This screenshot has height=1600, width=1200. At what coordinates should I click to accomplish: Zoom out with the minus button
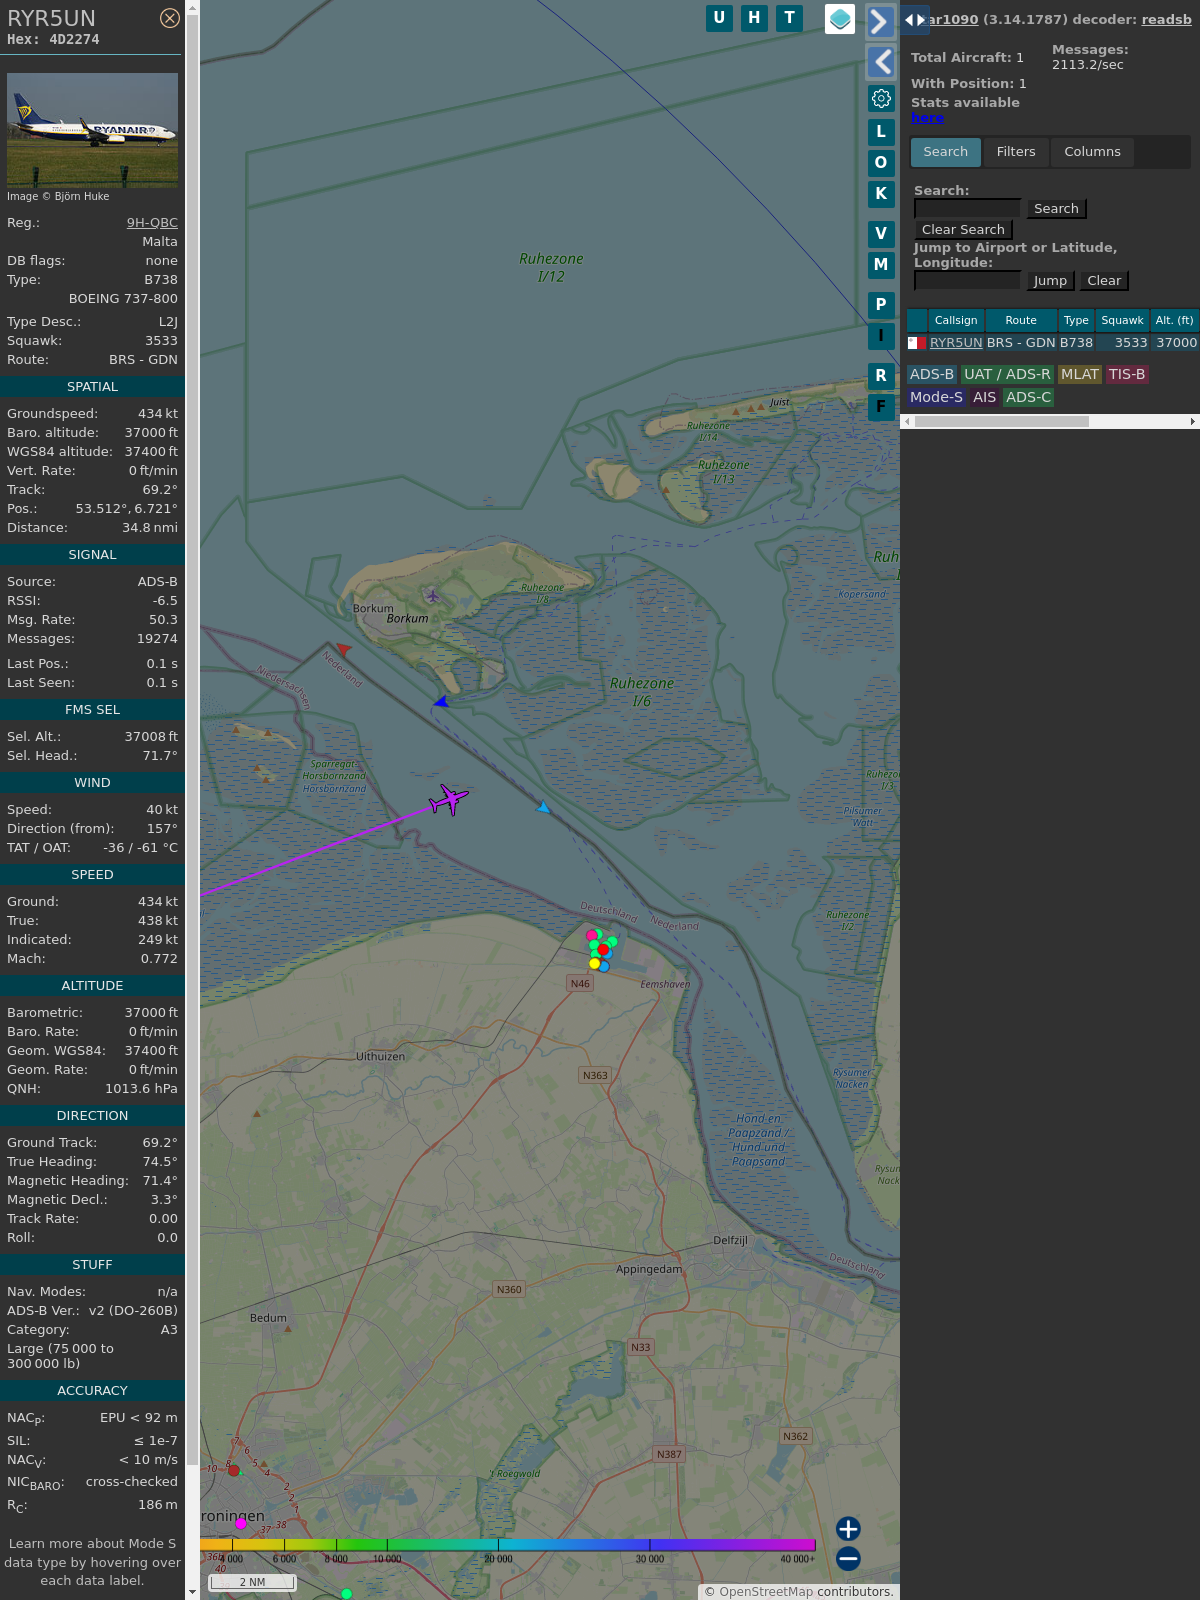848,1558
